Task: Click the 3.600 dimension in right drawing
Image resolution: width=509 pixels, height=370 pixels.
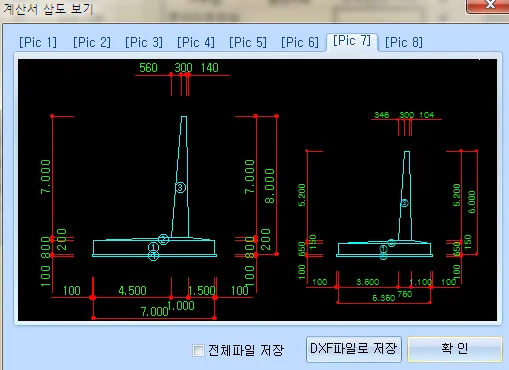Action: (368, 282)
